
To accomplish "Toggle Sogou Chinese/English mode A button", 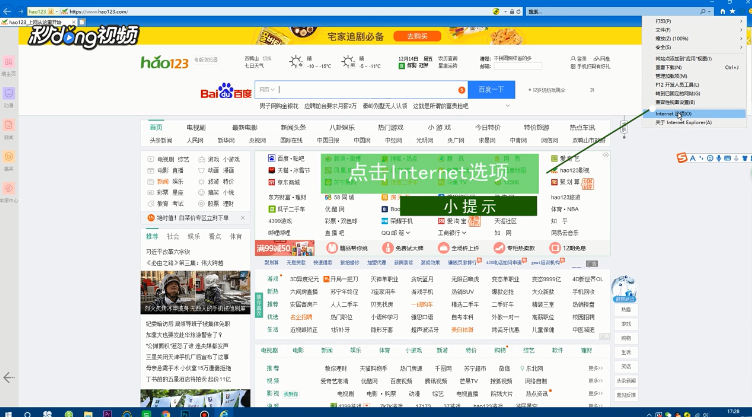I will pos(693,158).
